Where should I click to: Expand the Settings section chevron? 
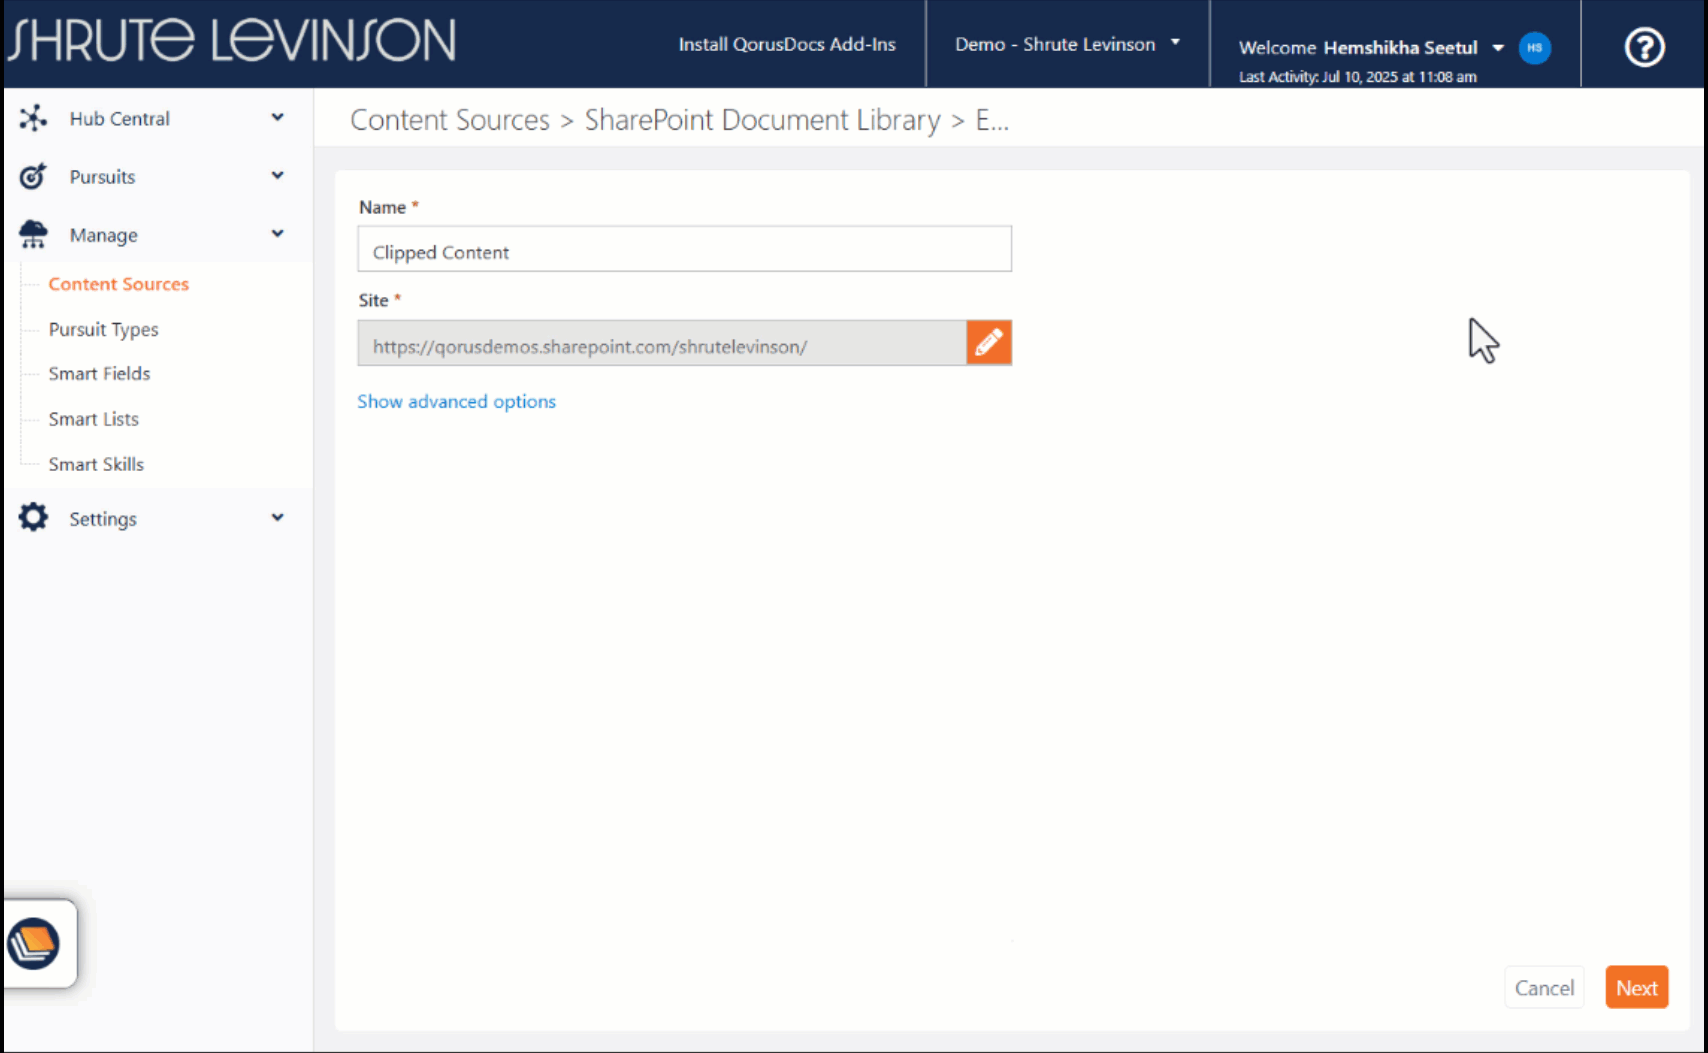click(277, 518)
